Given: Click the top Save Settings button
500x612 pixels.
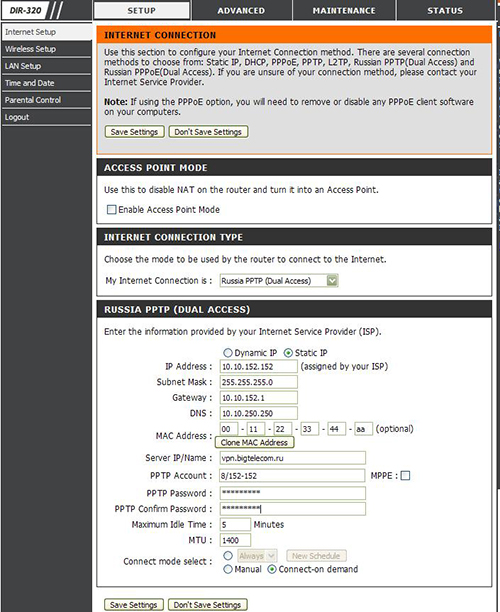Looking at the screenshot, I should 134,132.
